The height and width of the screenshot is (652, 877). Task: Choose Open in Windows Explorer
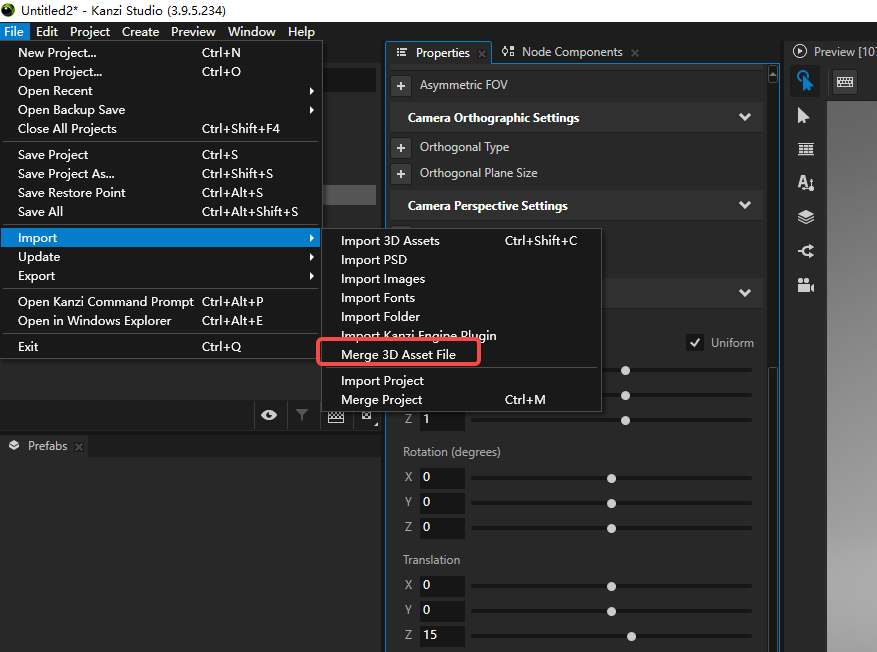(x=161, y=320)
